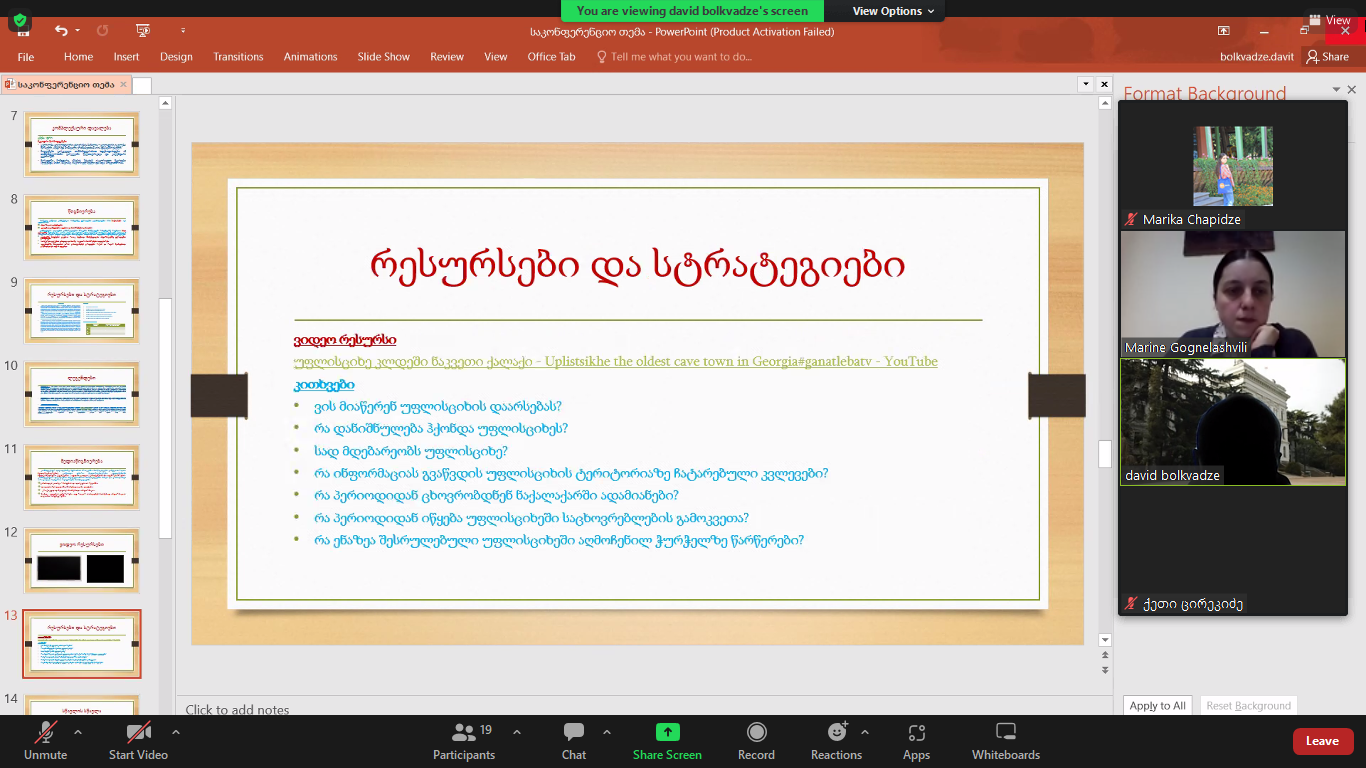Select slide 9 thumbnail

pyautogui.click(x=81, y=311)
